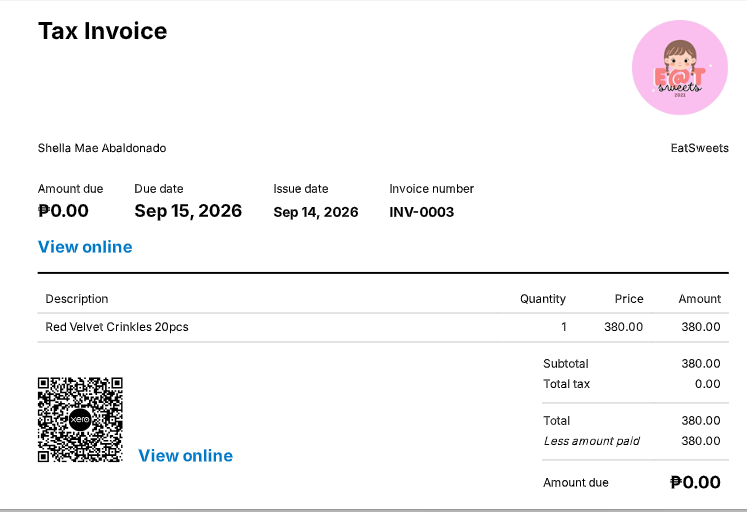Click the Due date label
Screen dimensions: 747x512
tap(159, 189)
